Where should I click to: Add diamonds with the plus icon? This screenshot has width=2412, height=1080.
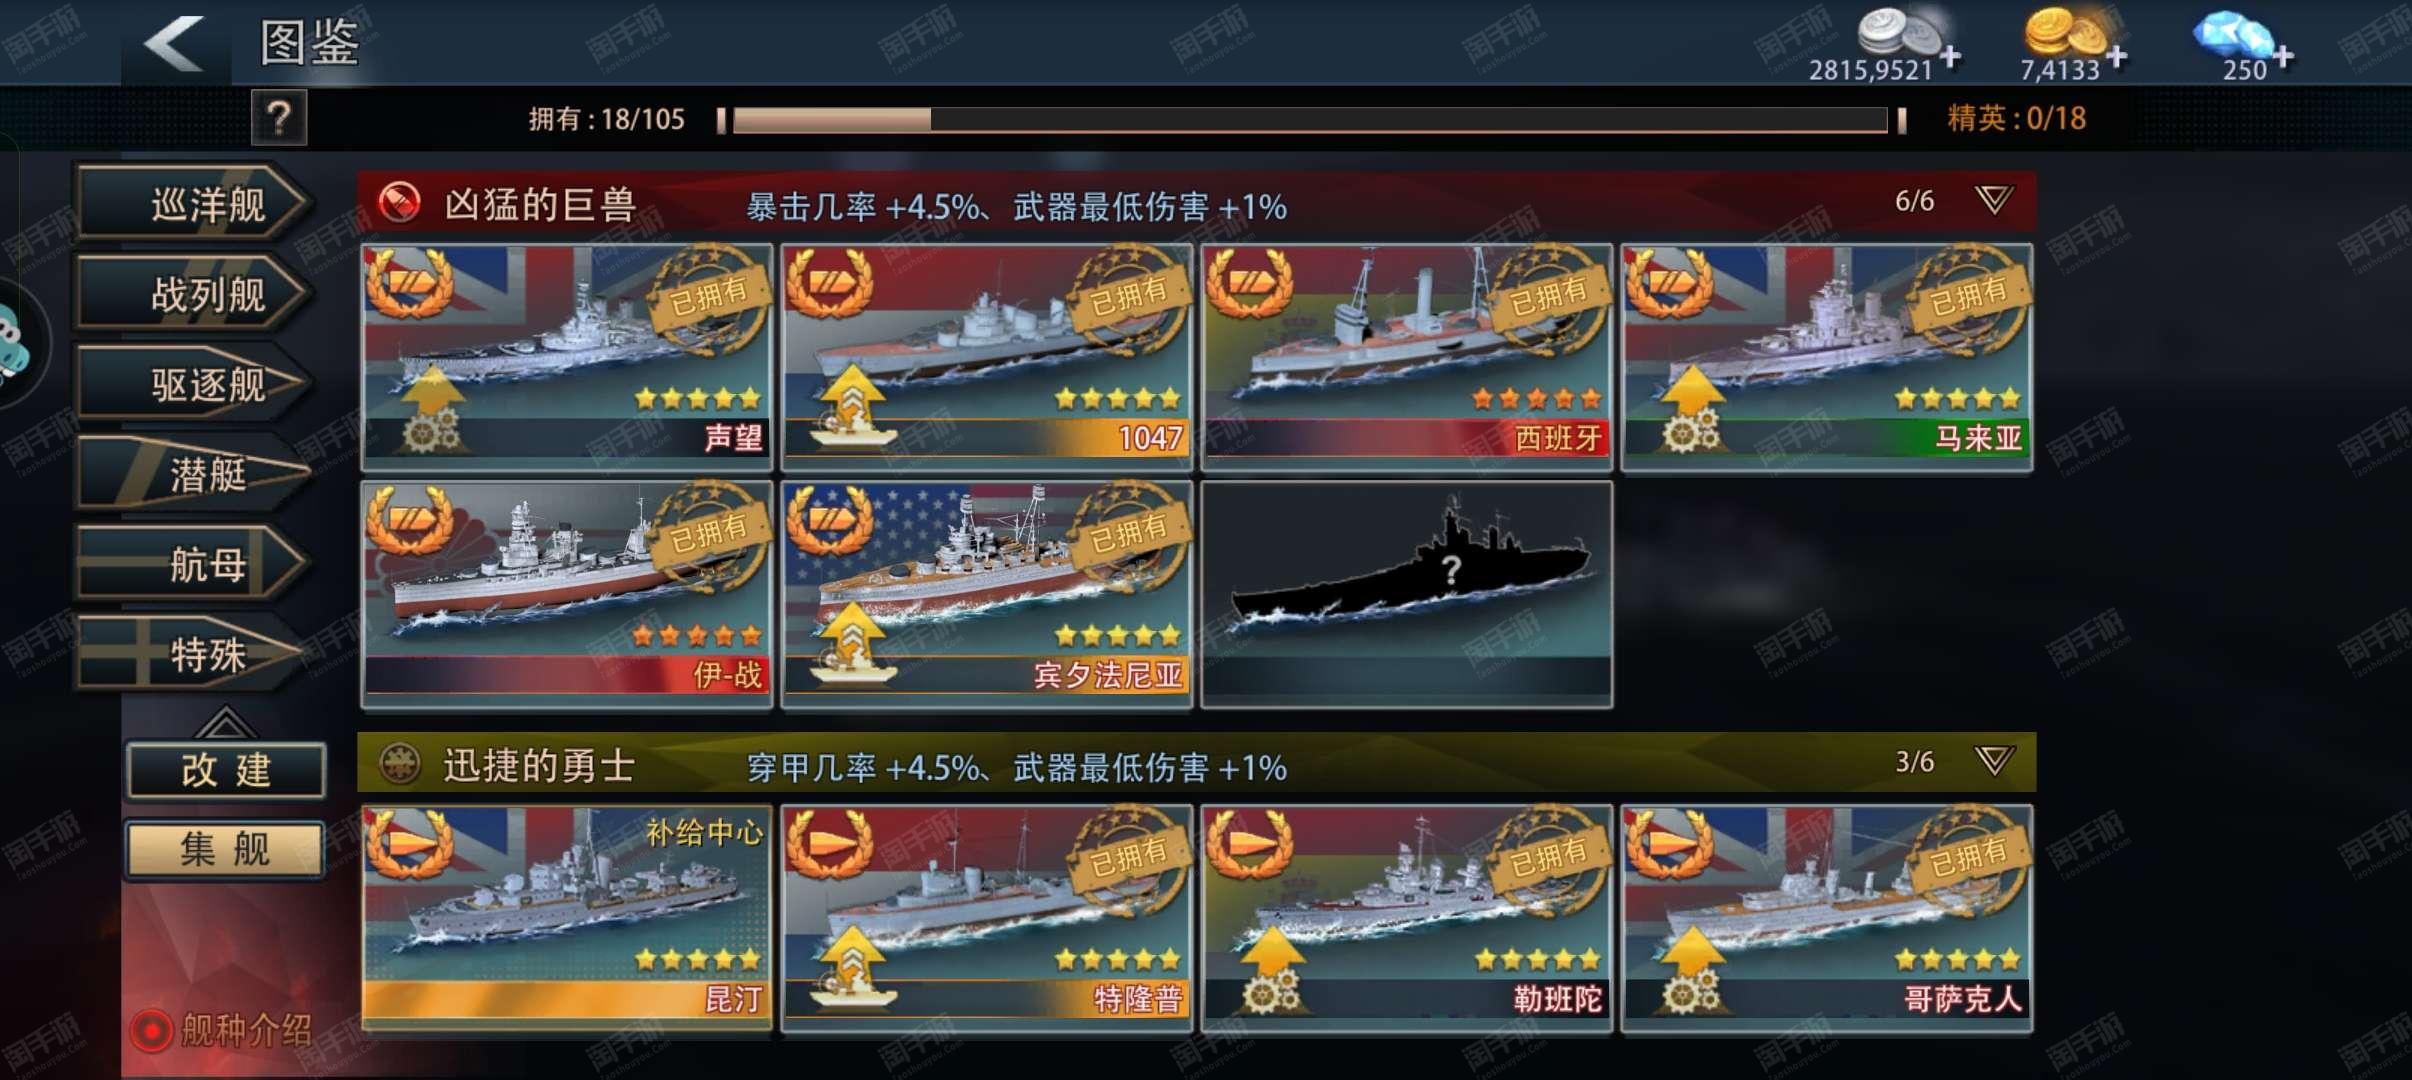2282,57
